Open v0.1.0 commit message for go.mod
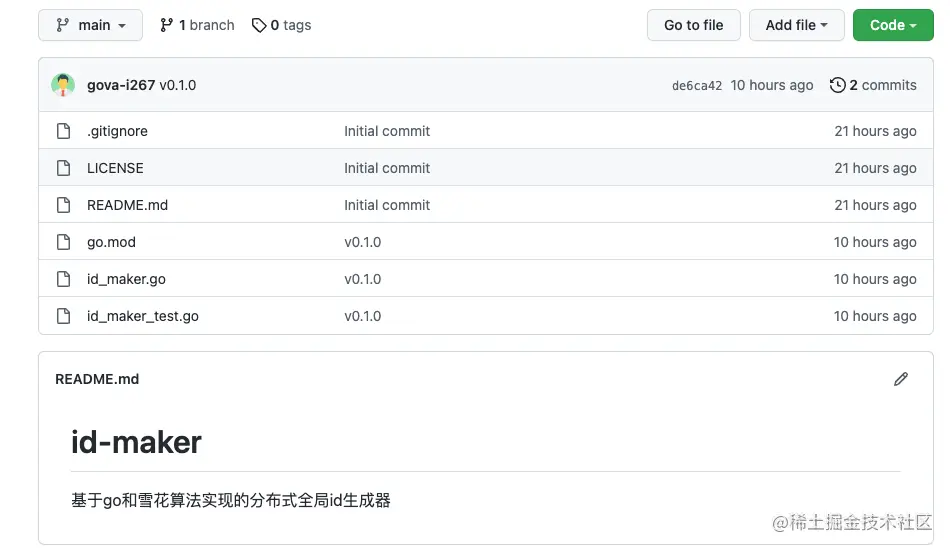 coord(363,242)
